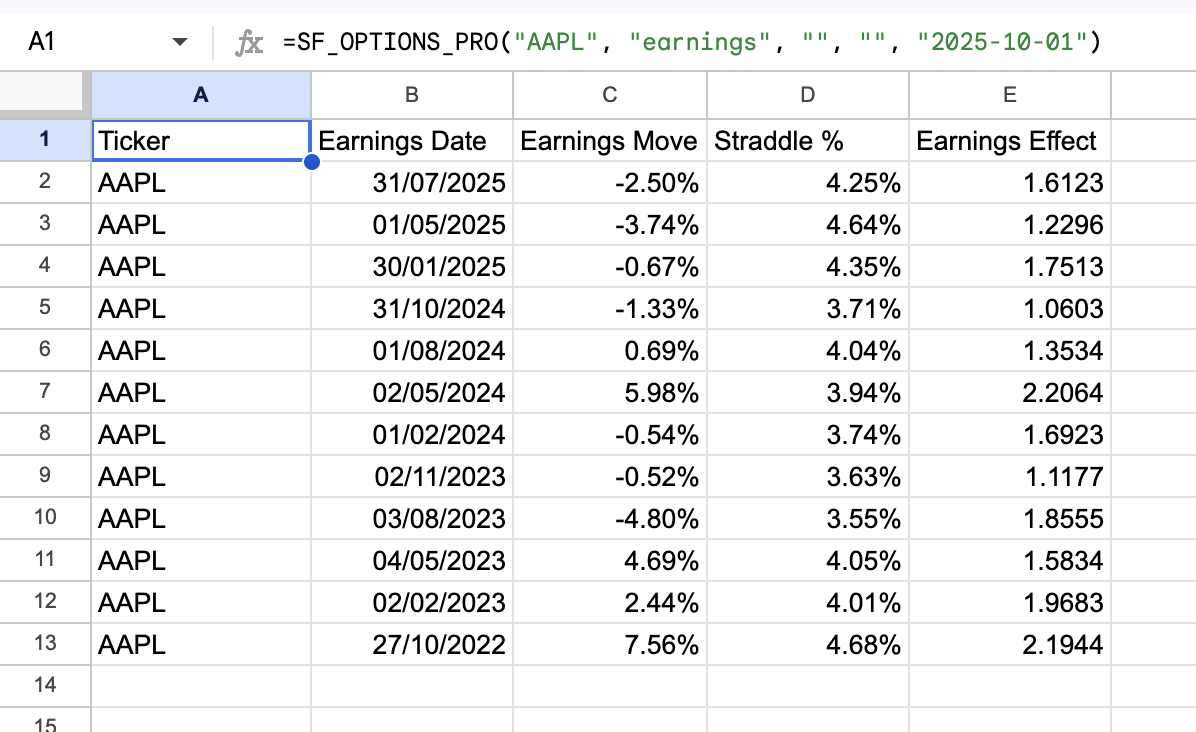This screenshot has height=732, width=1196.
Task: Click date cell 01/05/2025
Action: tap(412, 224)
